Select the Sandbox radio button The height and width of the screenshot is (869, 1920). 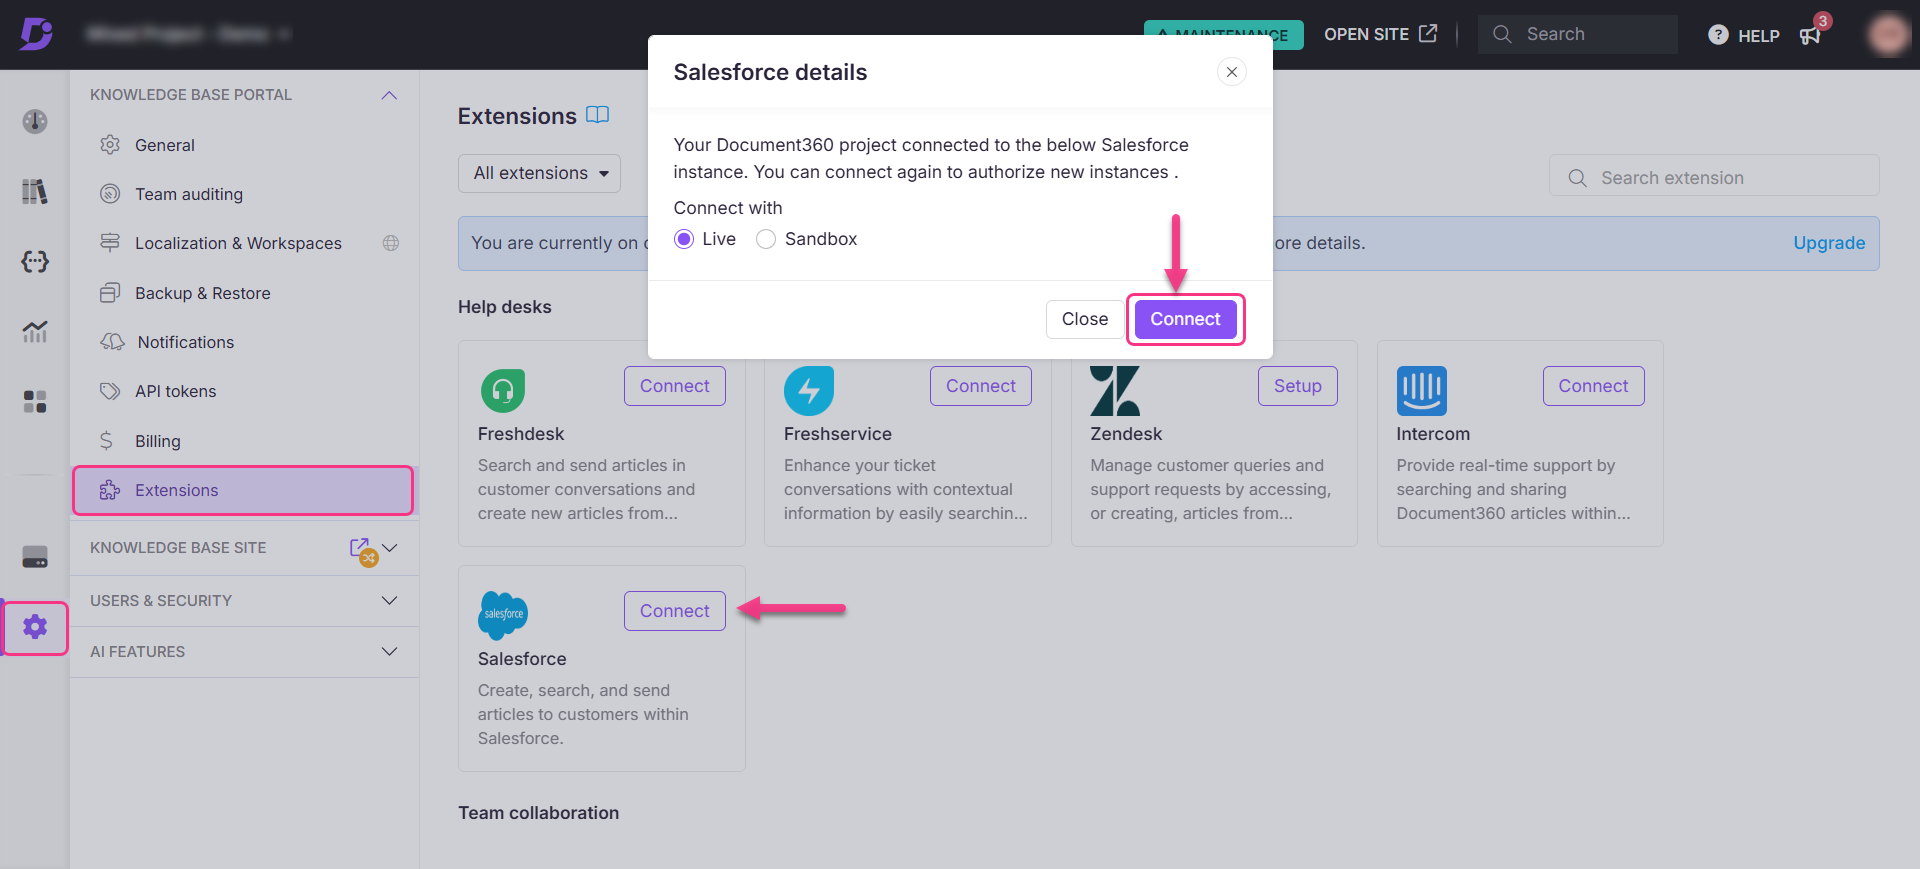[766, 239]
